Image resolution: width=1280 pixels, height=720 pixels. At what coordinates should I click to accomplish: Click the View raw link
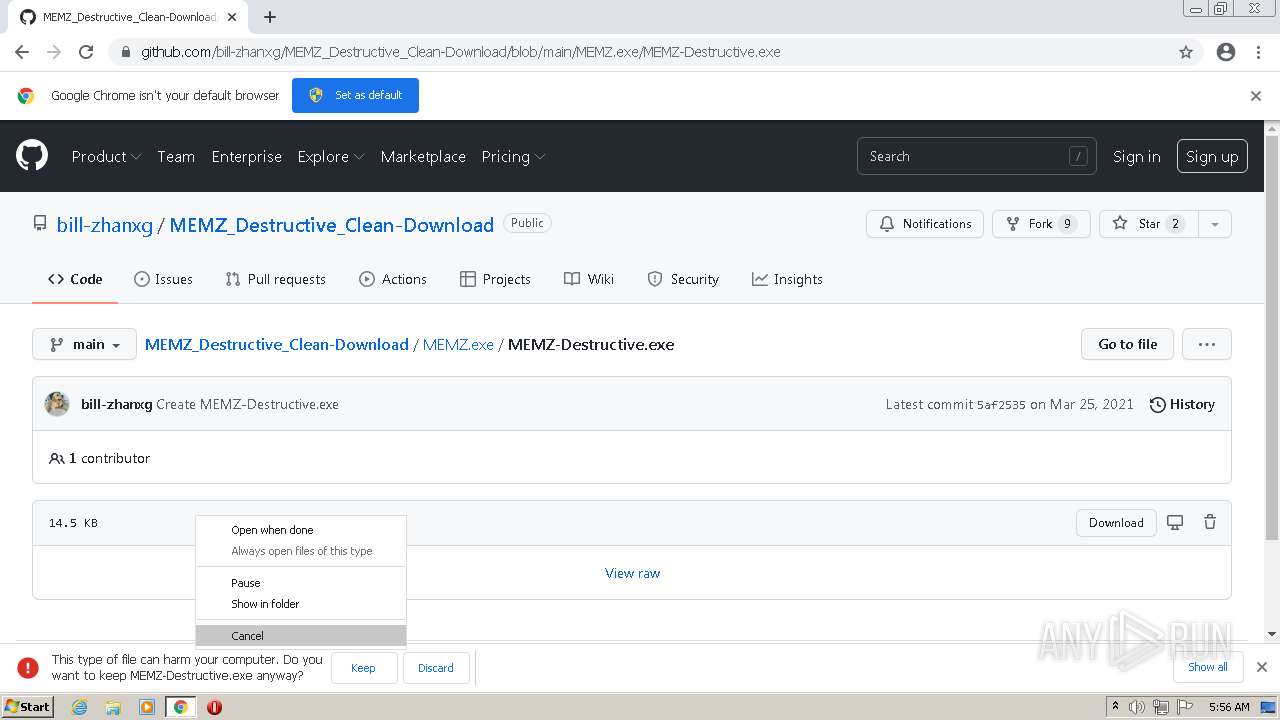coord(632,573)
